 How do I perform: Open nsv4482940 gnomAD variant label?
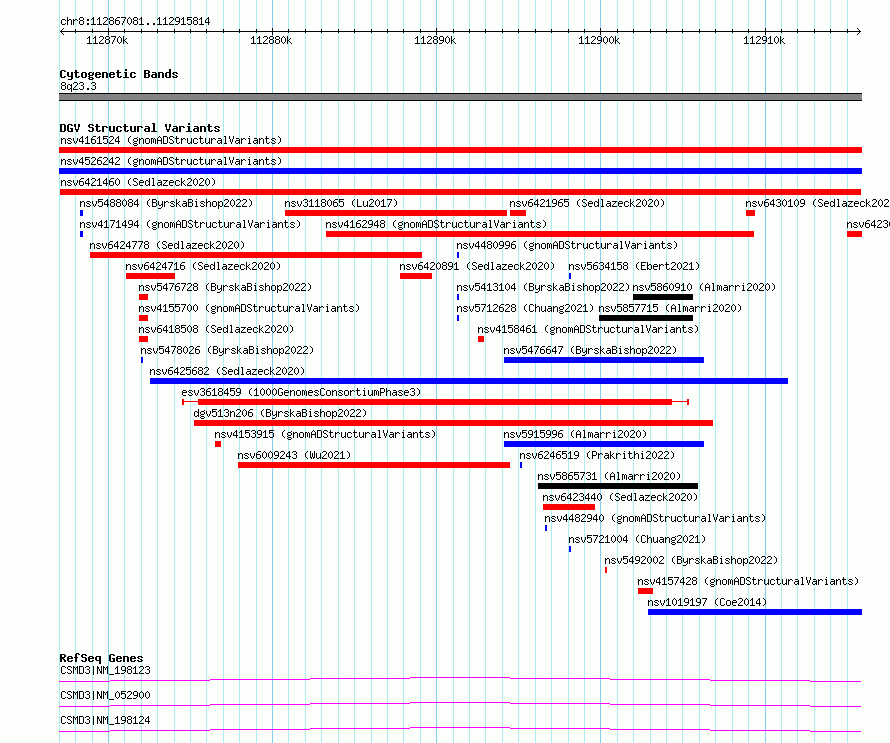(655, 518)
